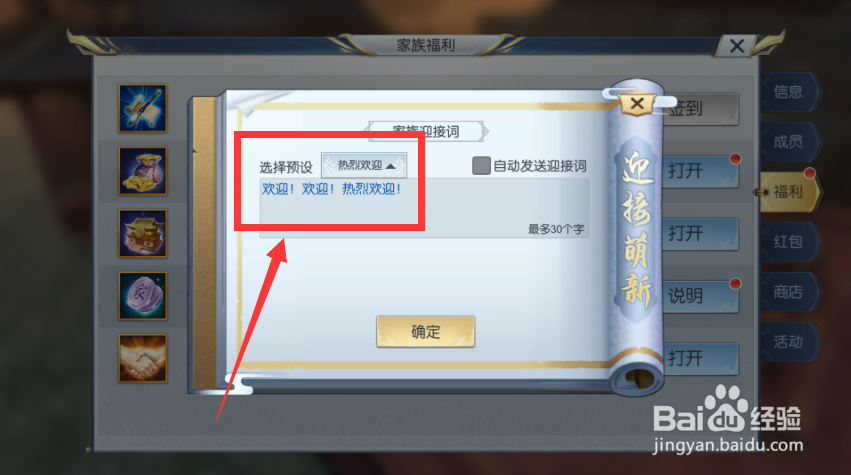Click the scroll and brush icon

[143, 108]
